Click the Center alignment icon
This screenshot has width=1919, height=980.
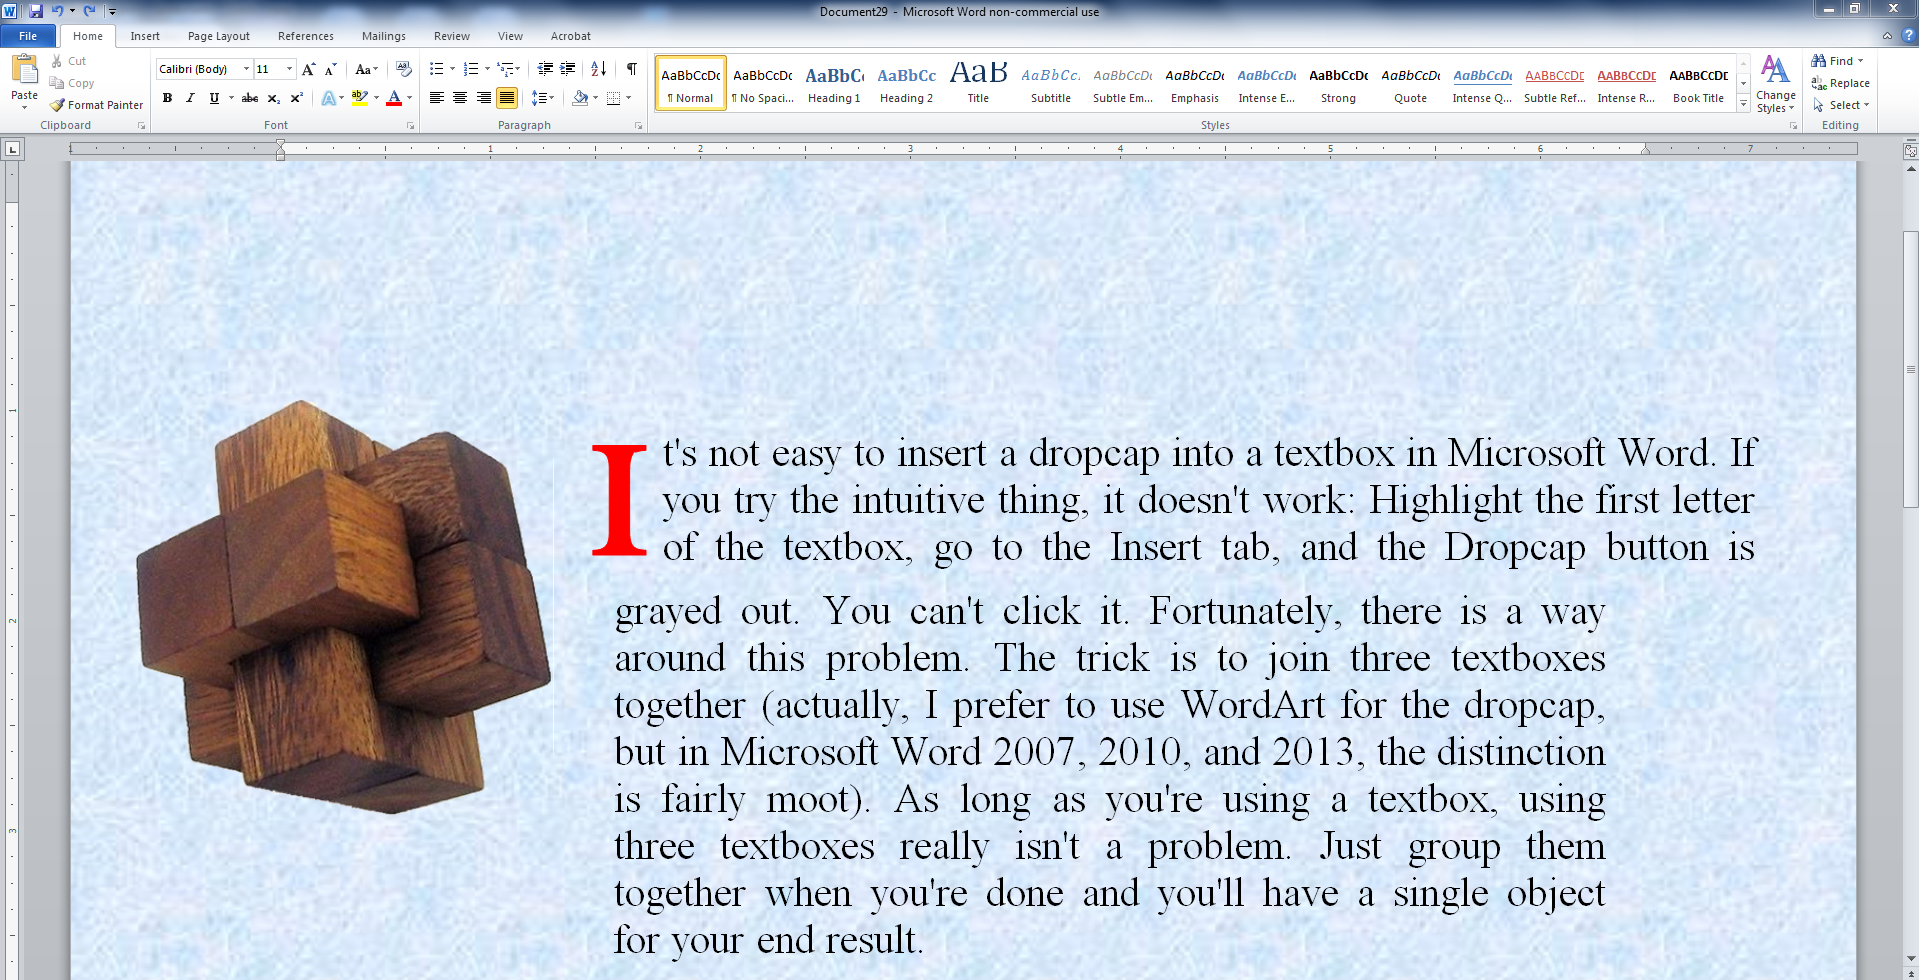460,98
